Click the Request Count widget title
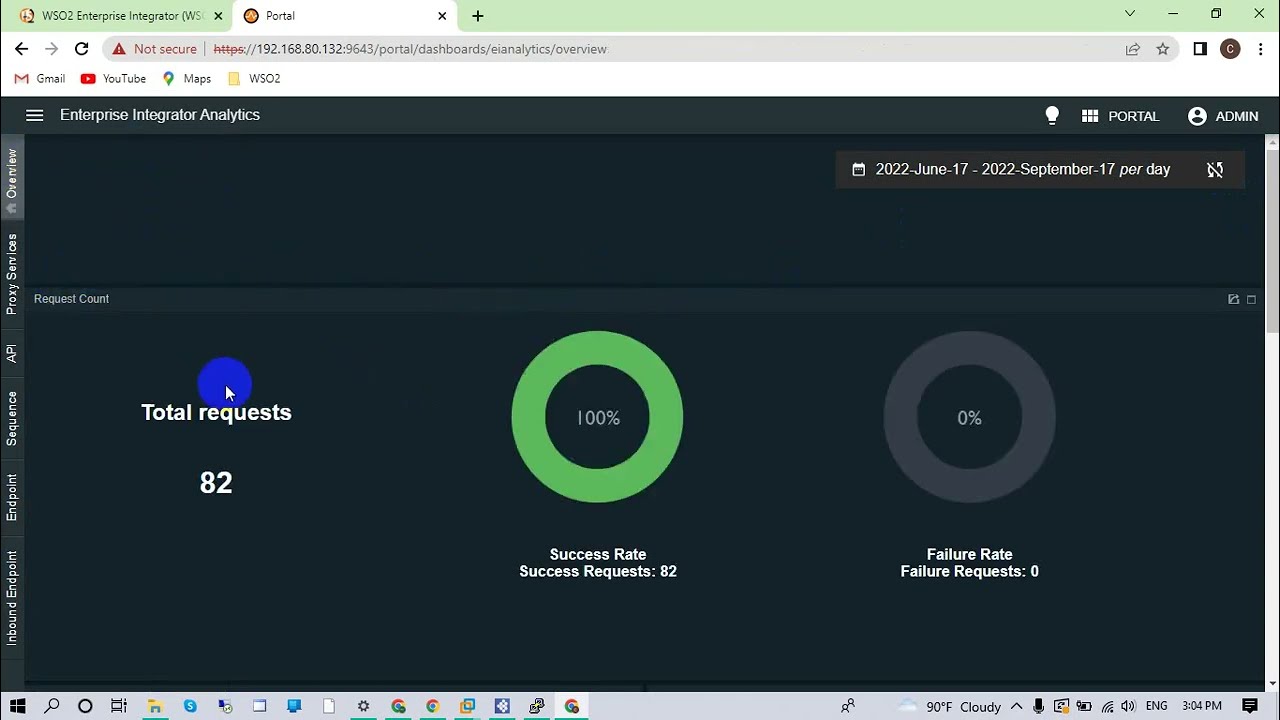This screenshot has height=720, width=1280. (x=71, y=299)
